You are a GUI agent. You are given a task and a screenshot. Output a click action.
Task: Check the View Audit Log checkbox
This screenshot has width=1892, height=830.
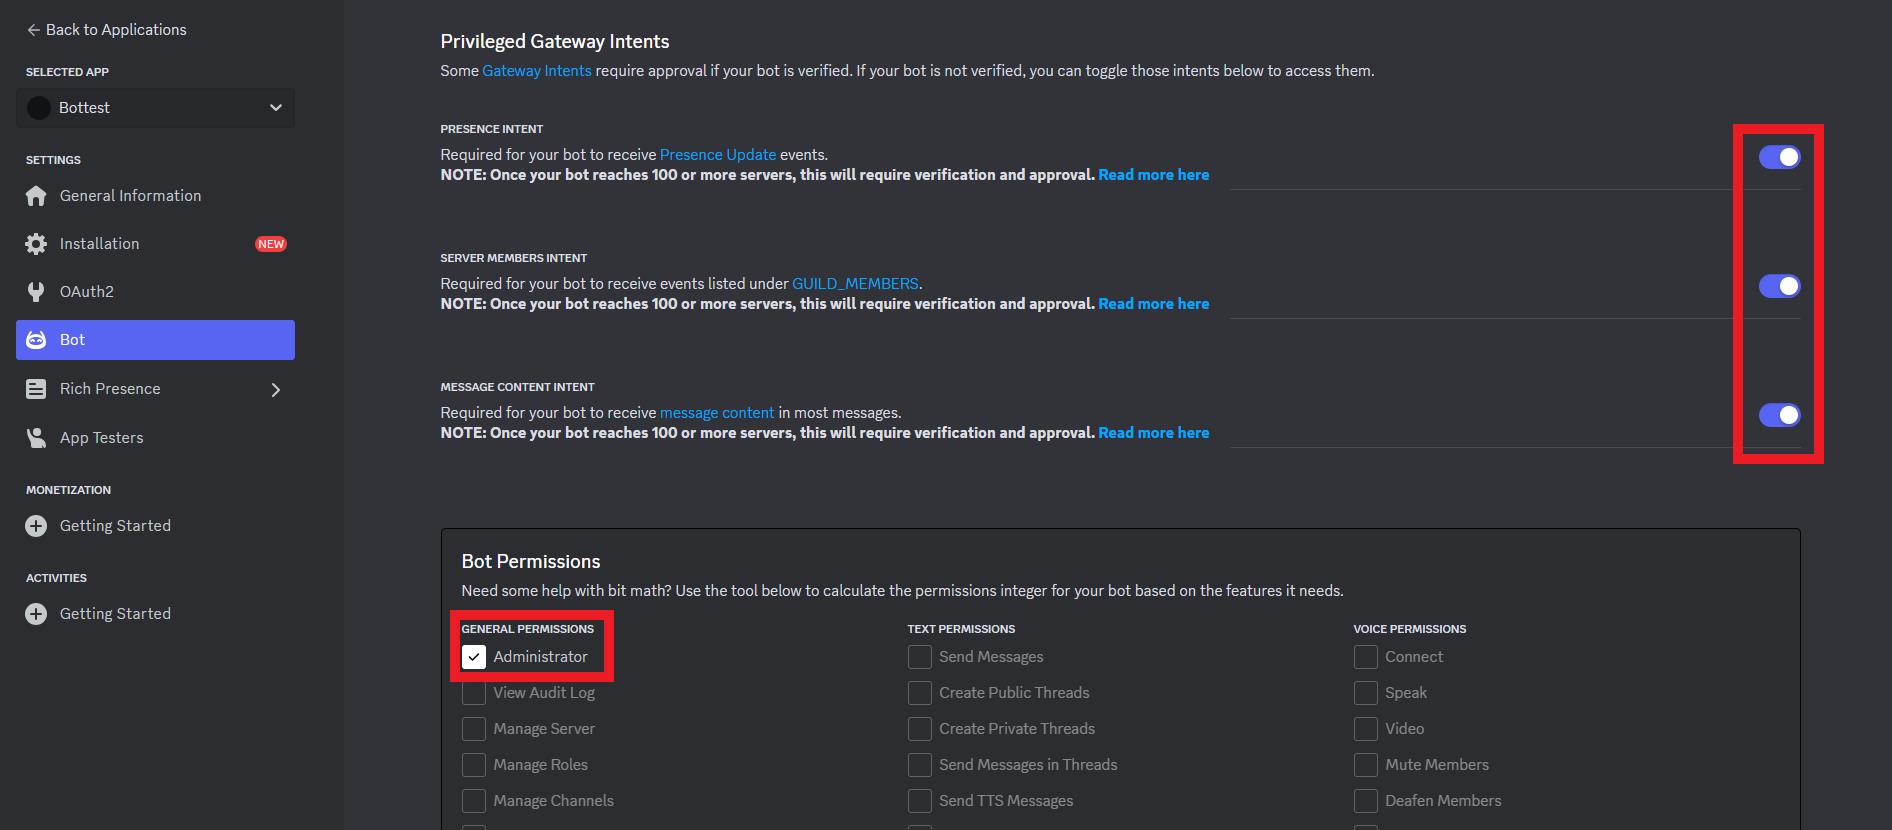click(x=474, y=693)
